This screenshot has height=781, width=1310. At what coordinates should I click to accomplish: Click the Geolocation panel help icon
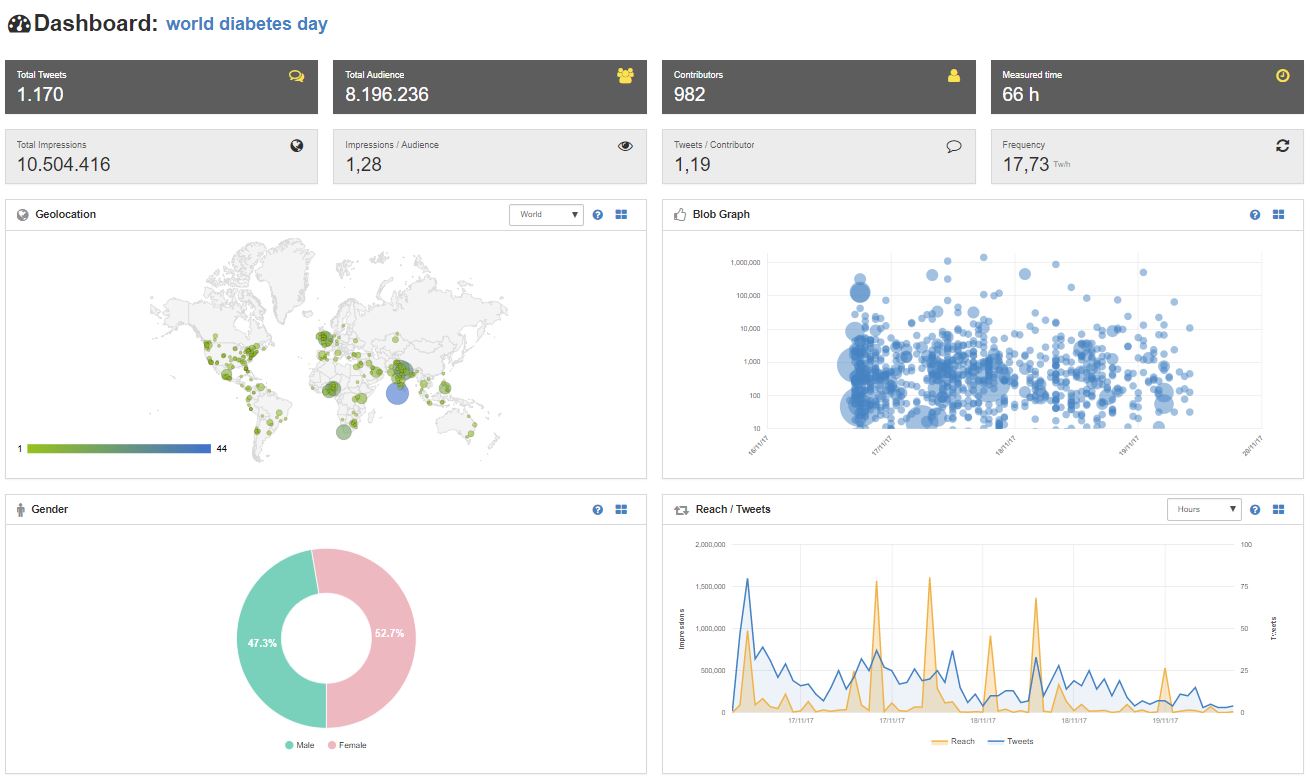[x=598, y=215]
